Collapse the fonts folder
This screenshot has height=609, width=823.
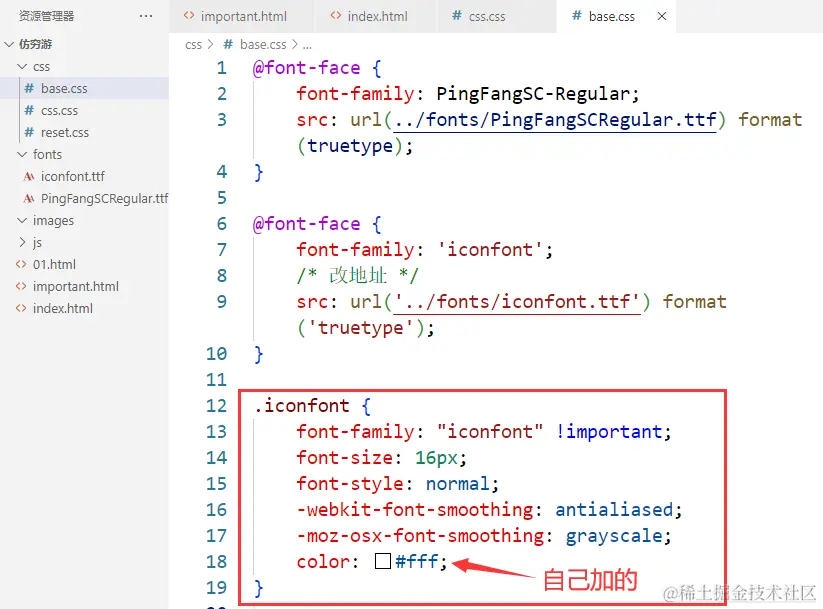point(22,154)
